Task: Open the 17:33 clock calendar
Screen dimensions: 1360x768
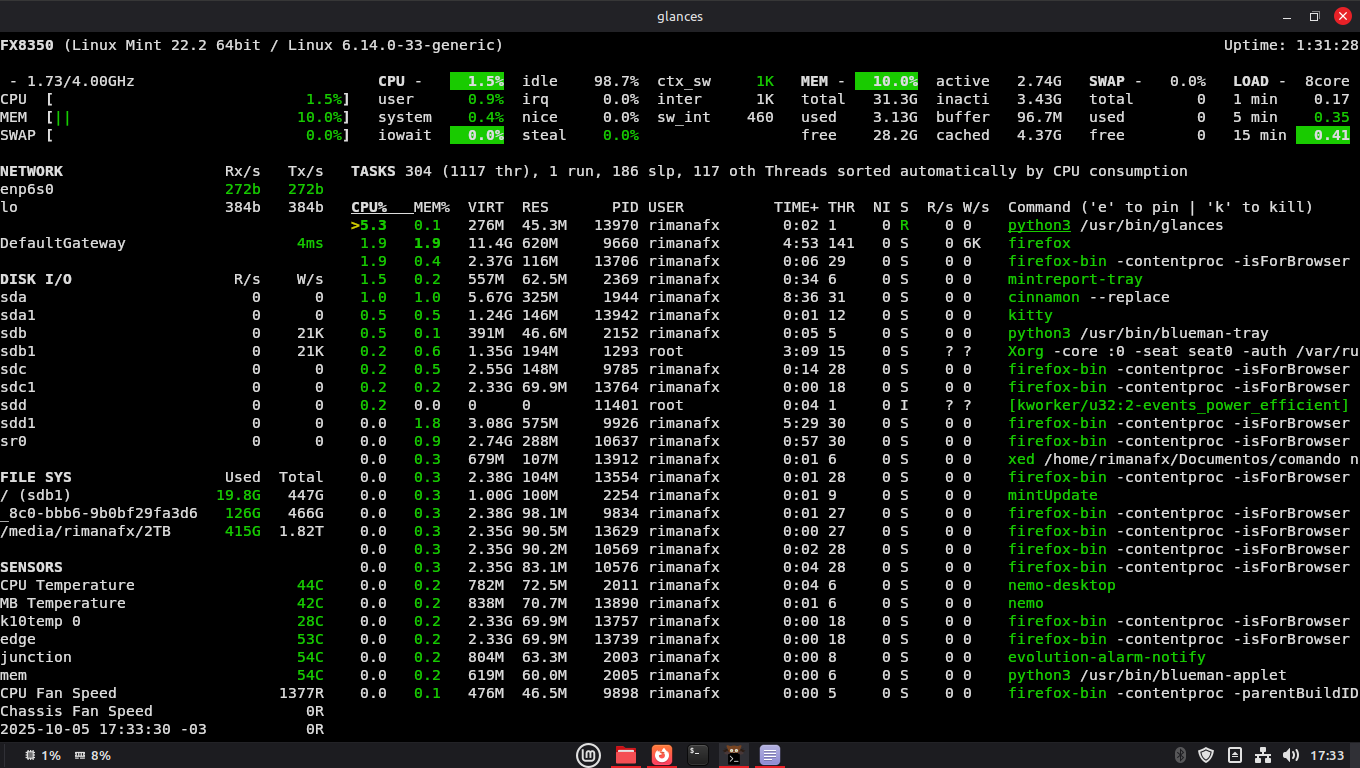Action: 1327,755
